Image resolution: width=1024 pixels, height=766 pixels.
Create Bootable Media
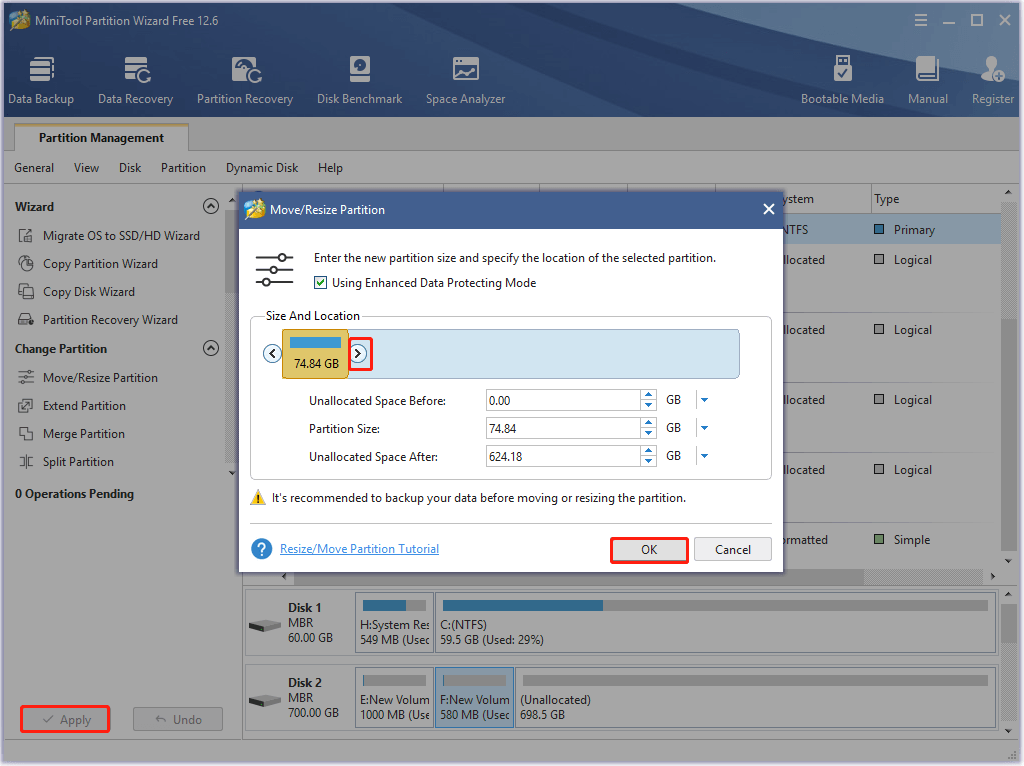click(x=842, y=80)
